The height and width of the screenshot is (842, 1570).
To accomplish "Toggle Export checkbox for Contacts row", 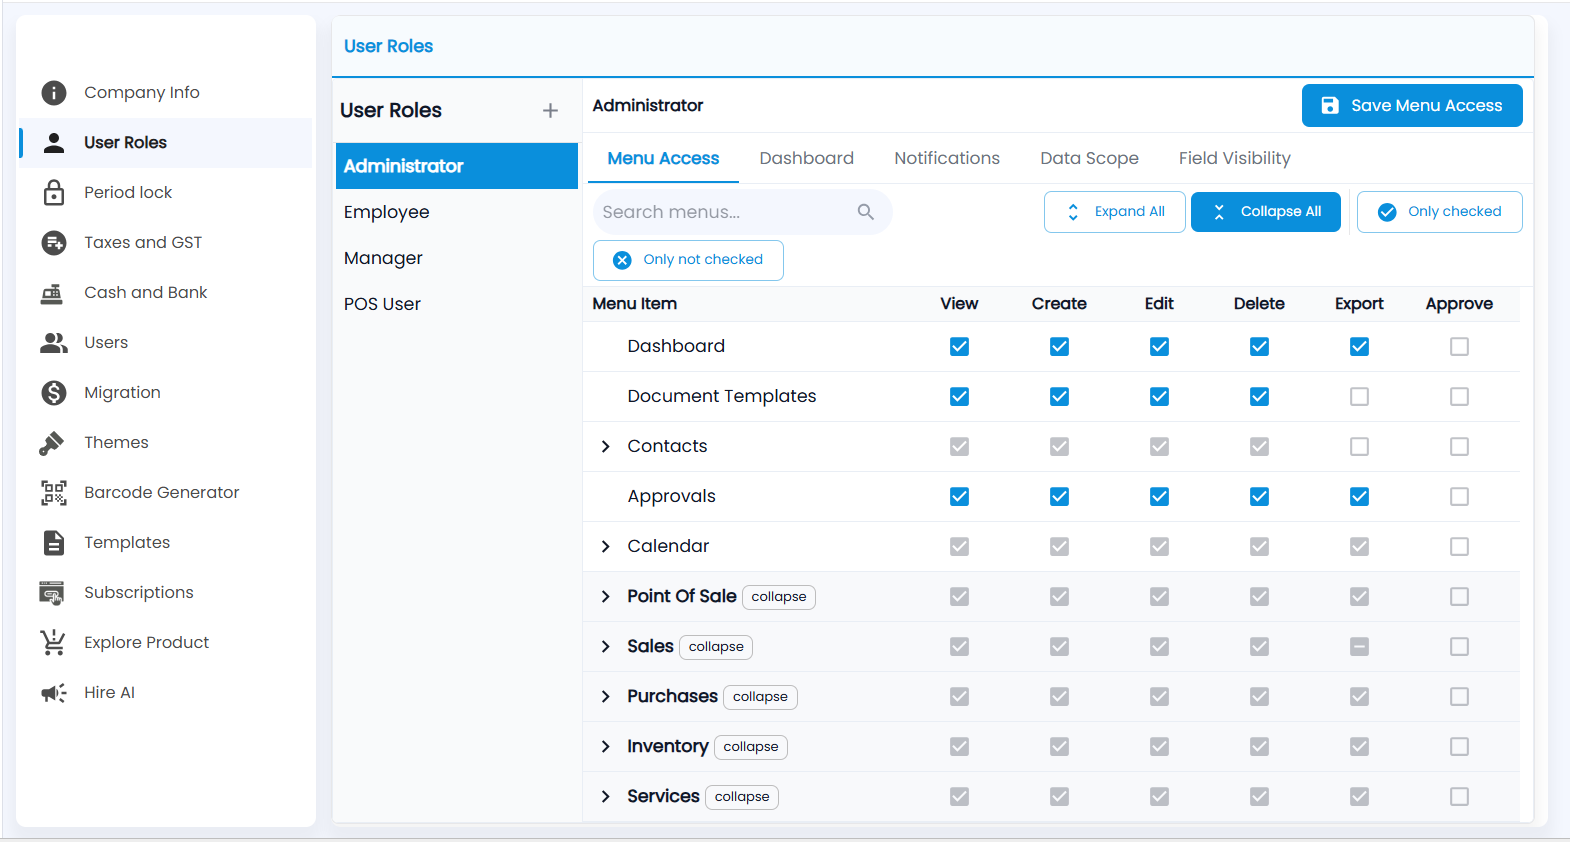I will [x=1359, y=447].
